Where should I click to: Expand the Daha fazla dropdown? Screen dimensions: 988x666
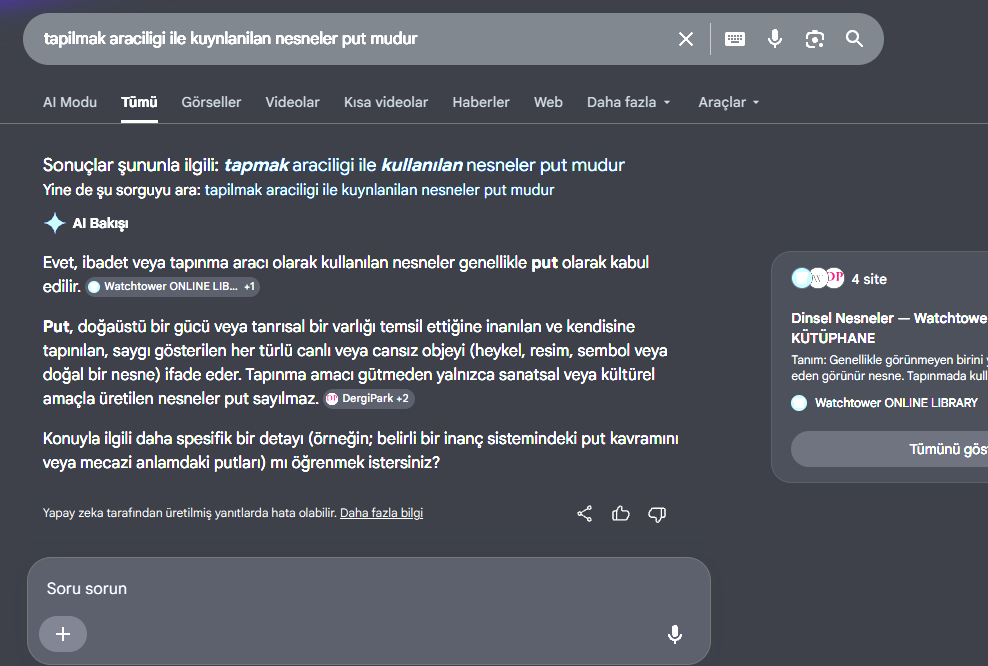(x=628, y=102)
